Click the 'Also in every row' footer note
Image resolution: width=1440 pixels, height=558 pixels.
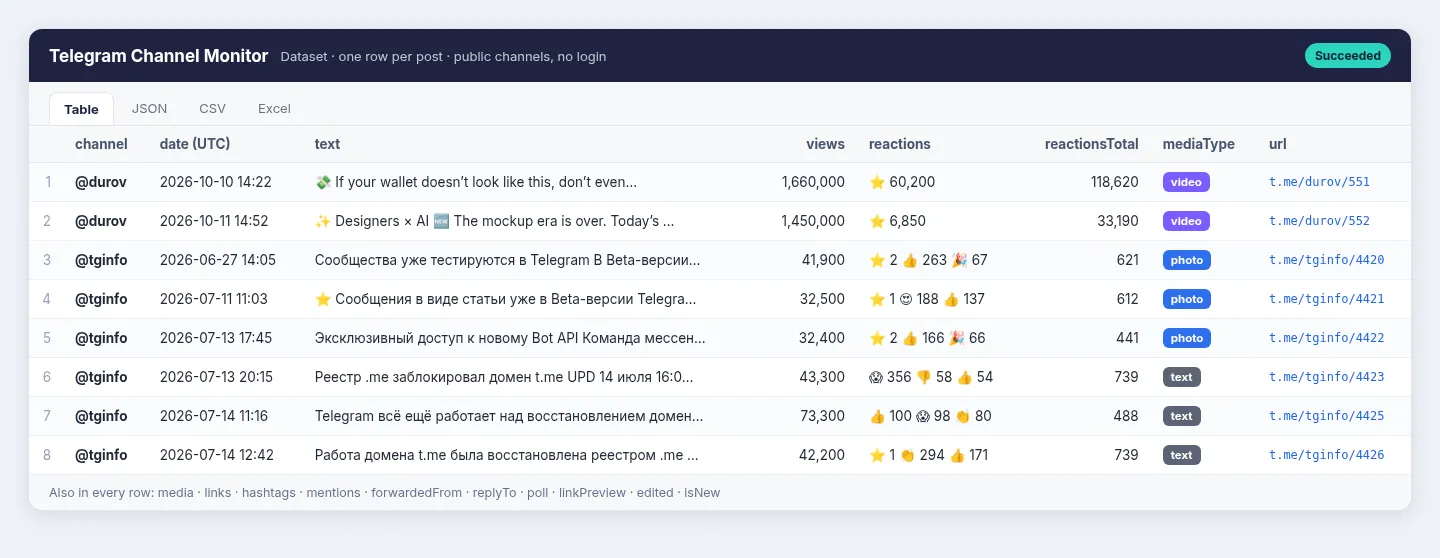tap(384, 492)
